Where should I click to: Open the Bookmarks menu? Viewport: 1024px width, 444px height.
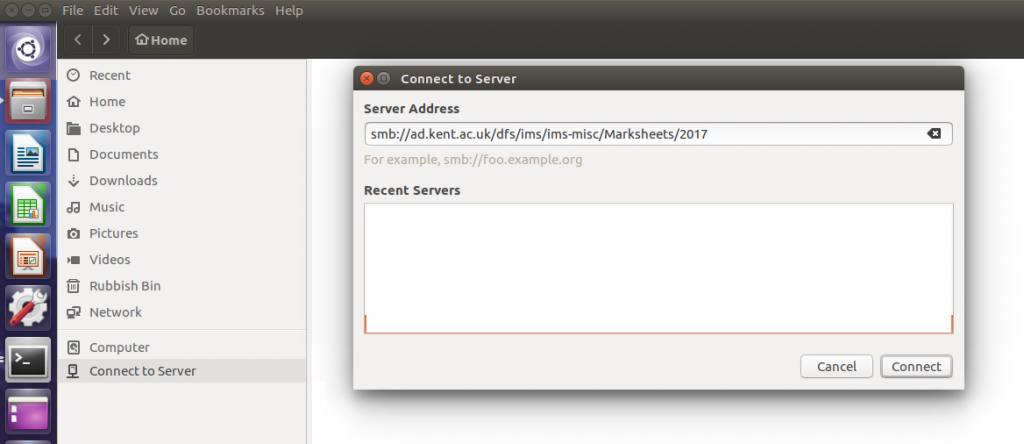[230, 11]
